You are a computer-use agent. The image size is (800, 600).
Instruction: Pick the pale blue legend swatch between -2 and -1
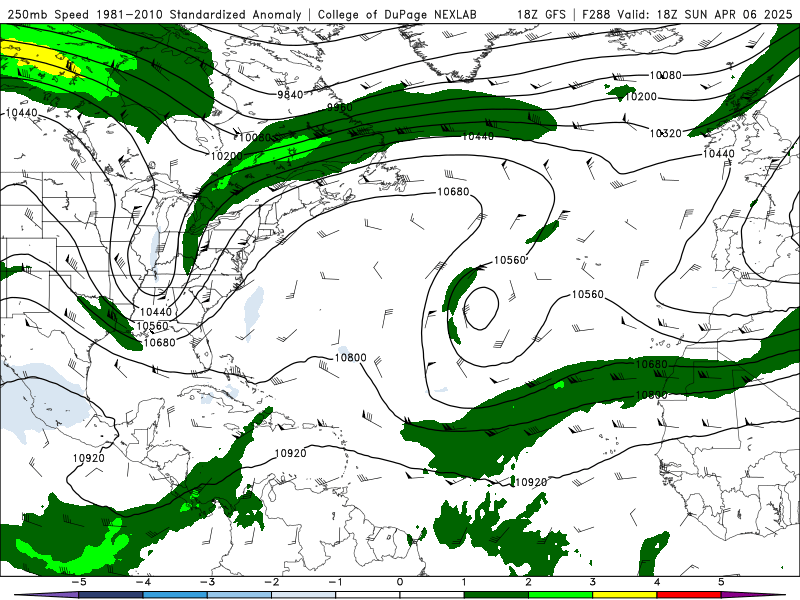(x=304, y=595)
